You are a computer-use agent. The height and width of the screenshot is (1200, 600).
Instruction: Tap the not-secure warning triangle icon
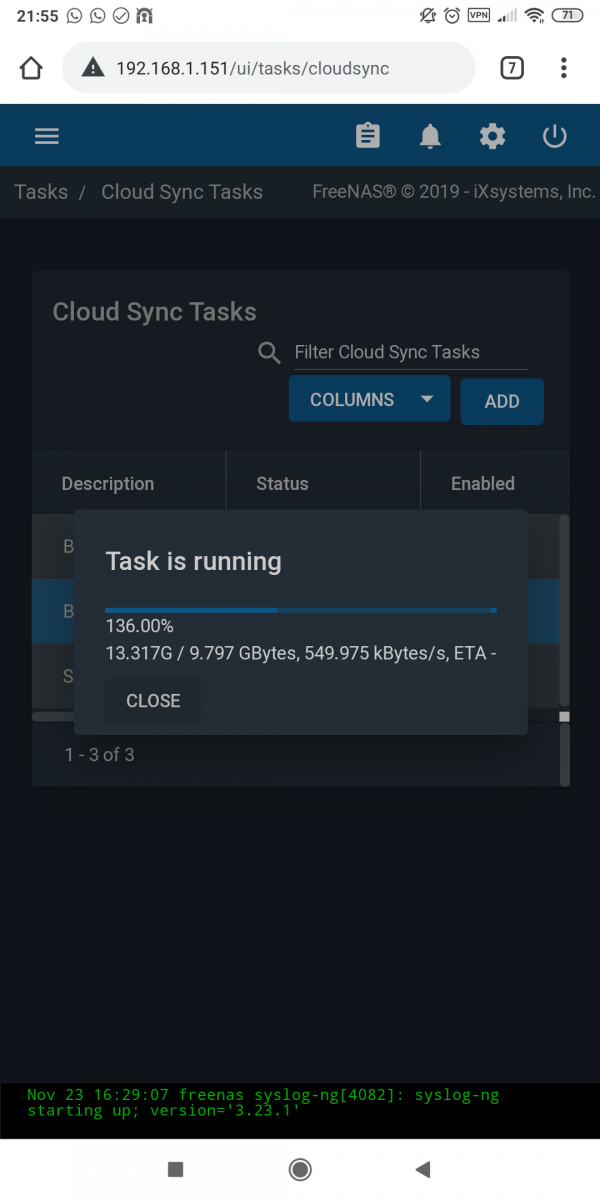coord(93,68)
